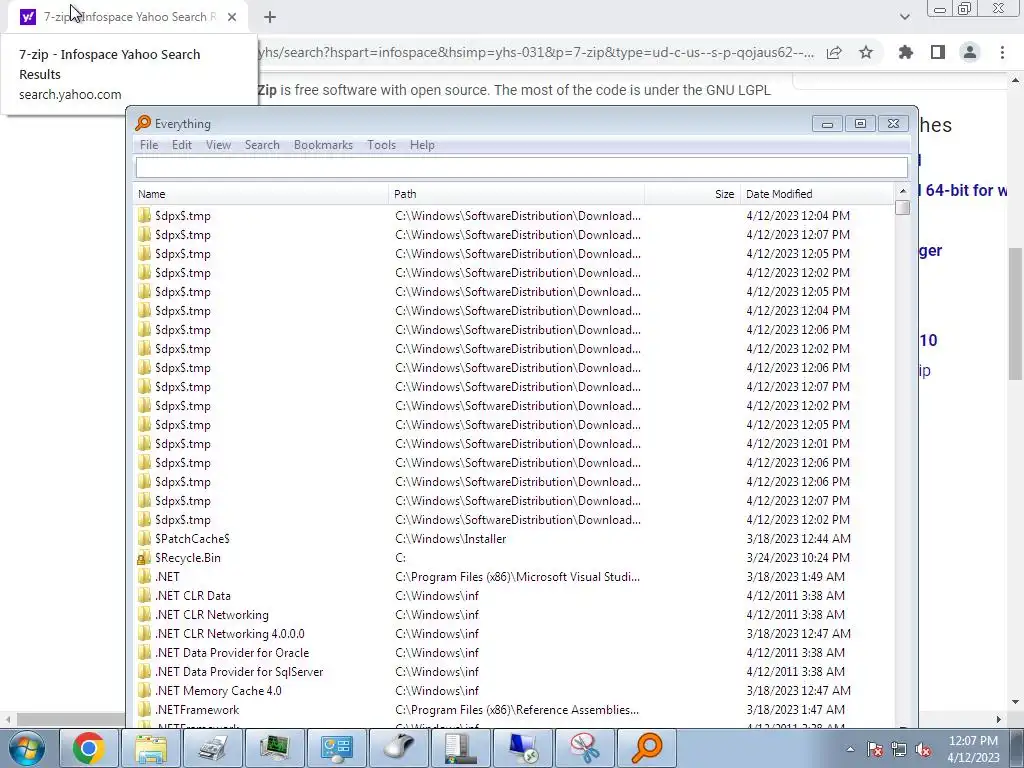Select the .NETFramework Reference Assemblies row
The image size is (1024, 768).
point(514,709)
